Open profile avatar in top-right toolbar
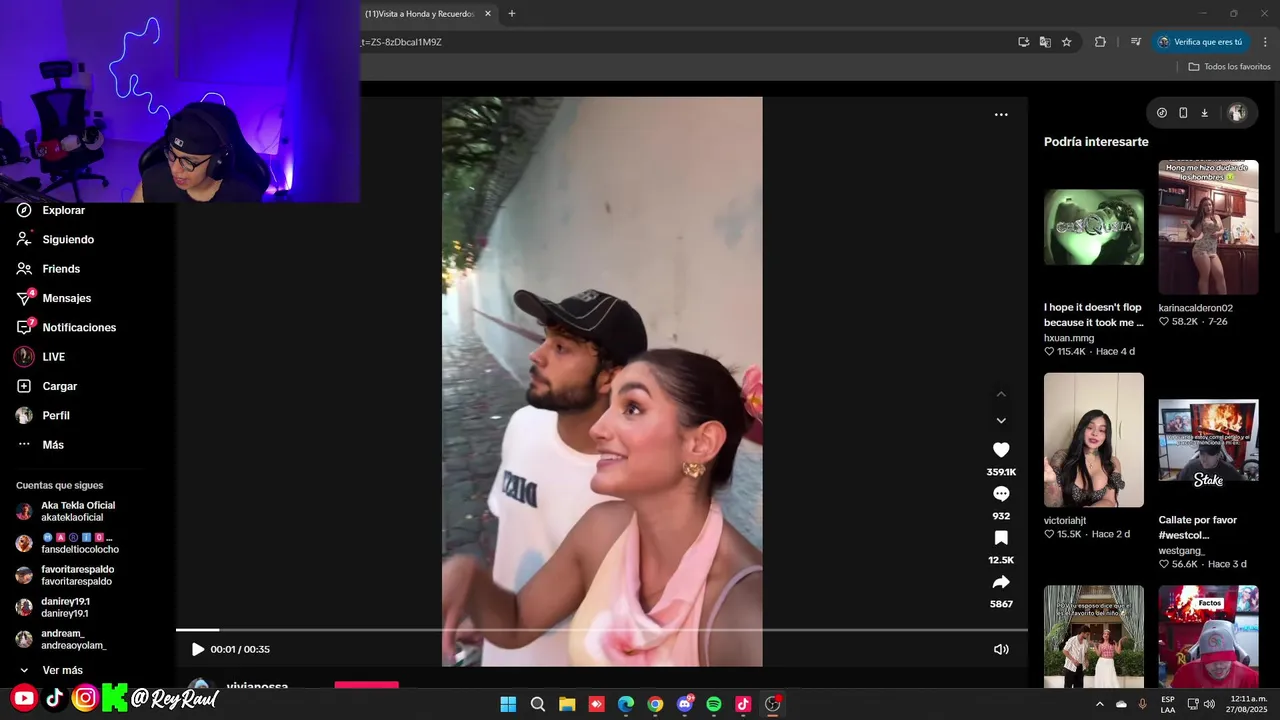Screen dimensions: 1280x720 (x=1237, y=113)
